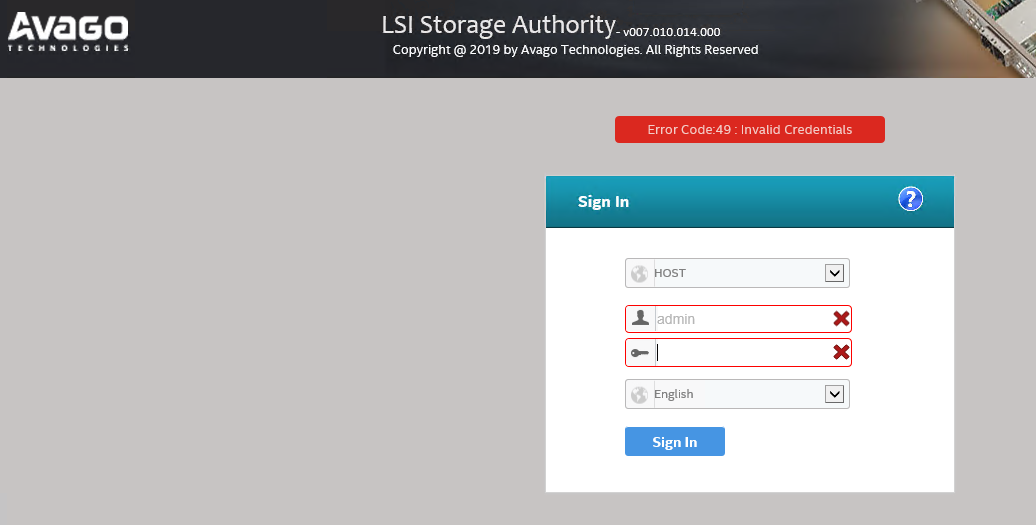Click the LSI Storage Authority title

[x=498, y=25]
